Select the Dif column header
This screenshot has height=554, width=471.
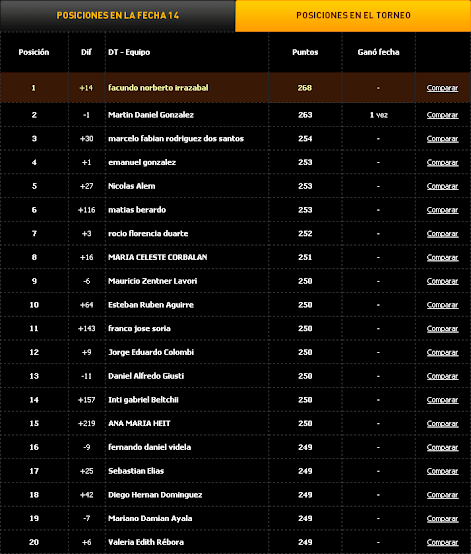click(86, 52)
